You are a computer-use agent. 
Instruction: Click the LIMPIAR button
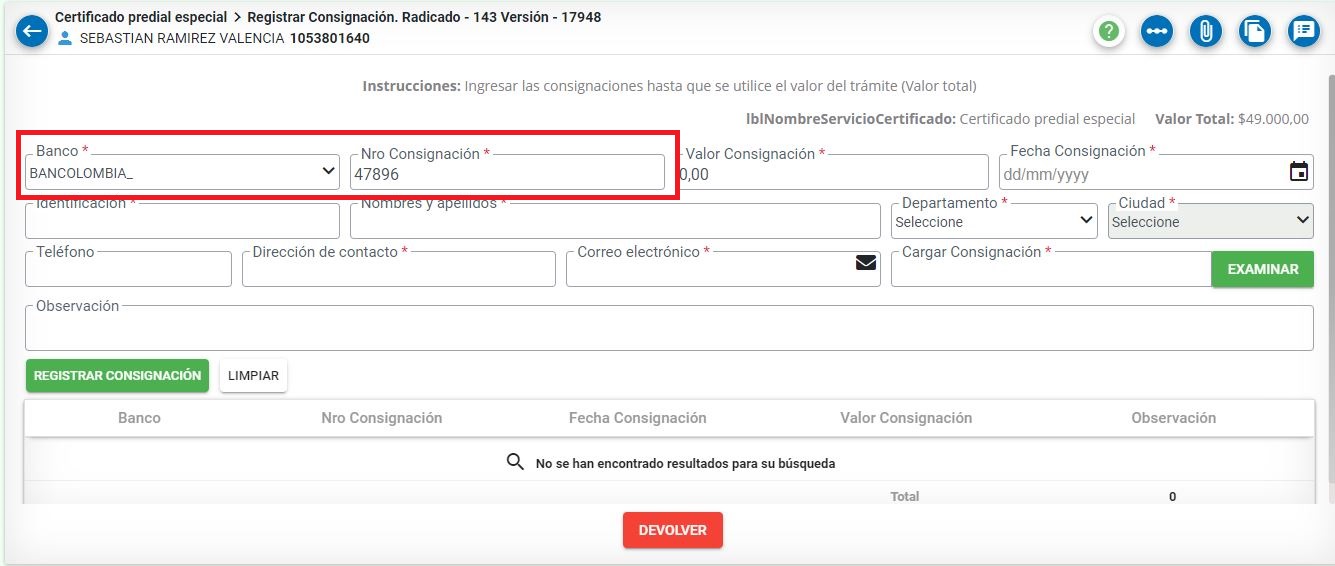pyautogui.click(x=253, y=376)
